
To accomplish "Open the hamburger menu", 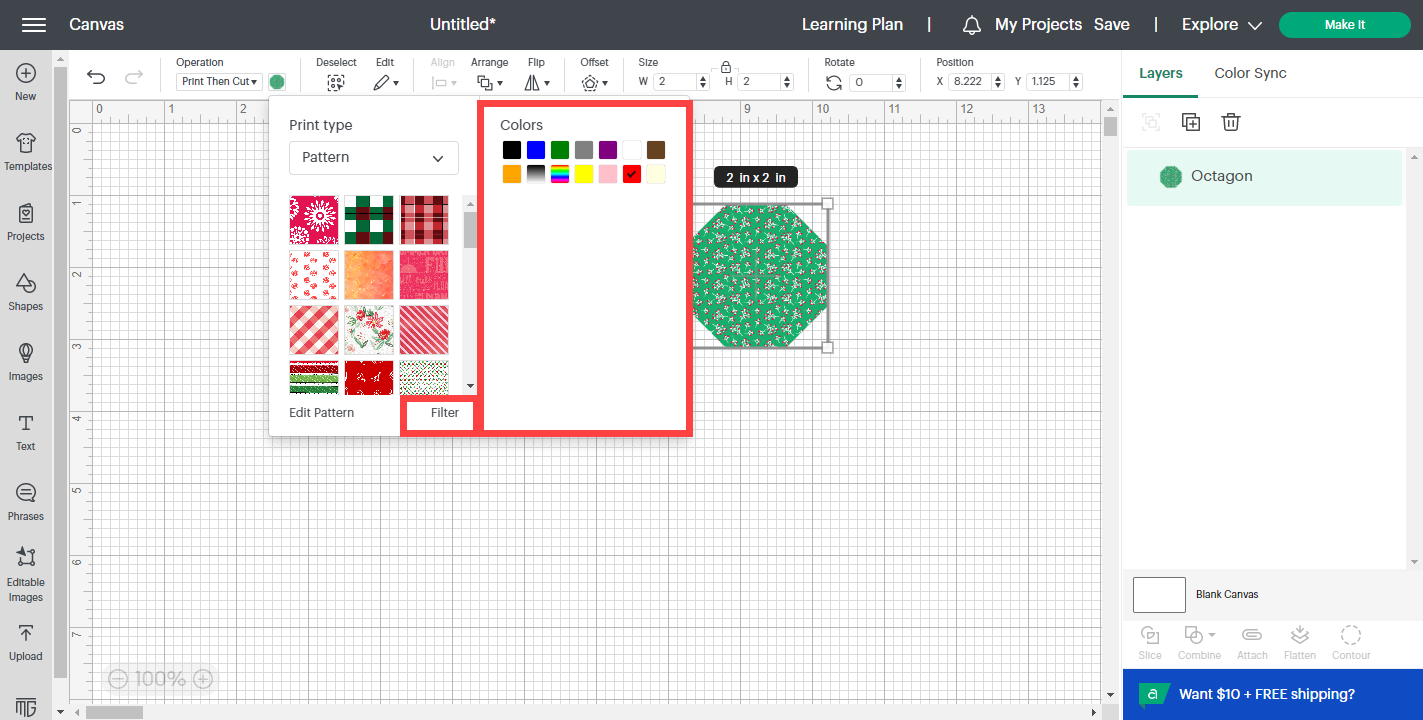I will click(x=34, y=24).
